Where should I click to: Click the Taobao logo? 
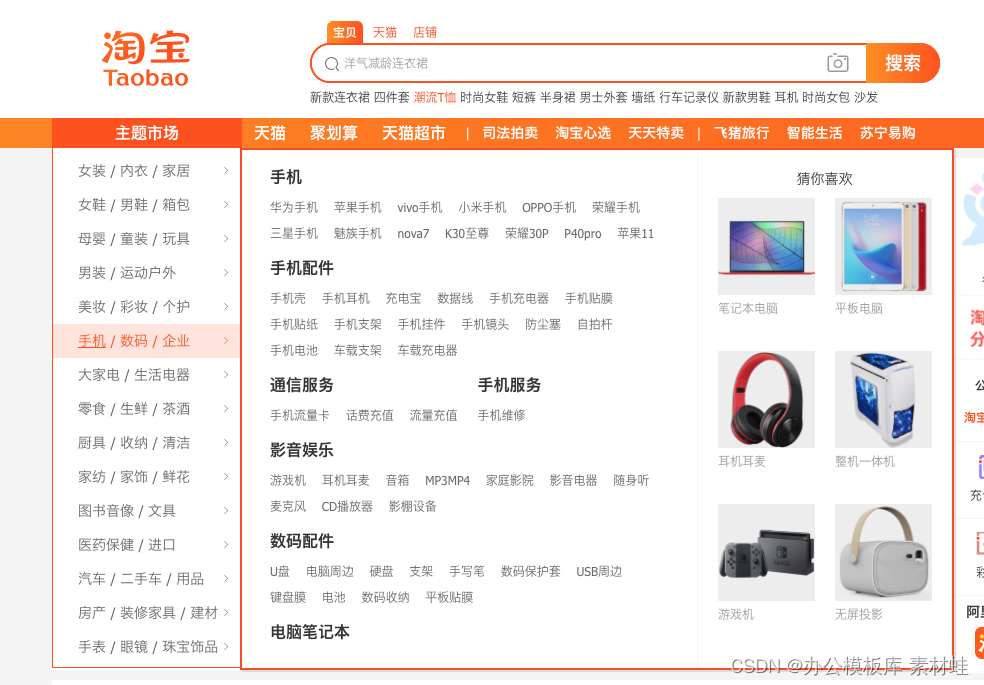click(146, 59)
